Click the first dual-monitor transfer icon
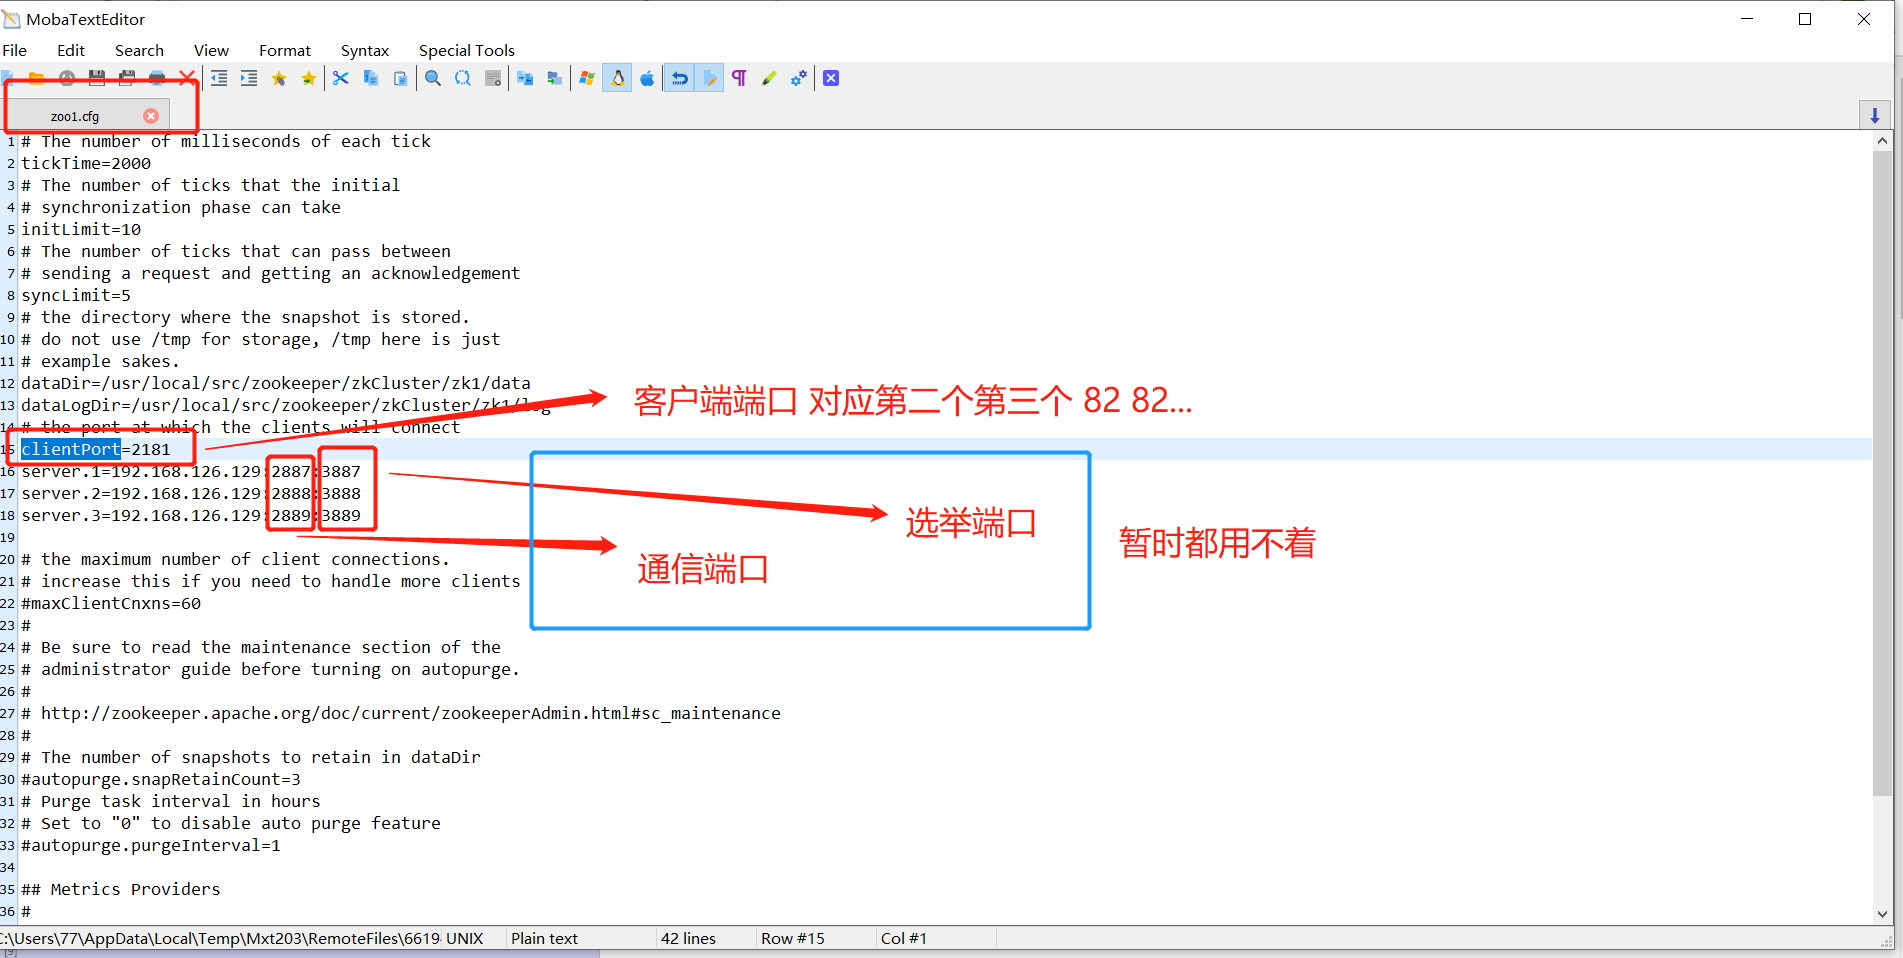The image size is (1903, 958). (x=525, y=78)
